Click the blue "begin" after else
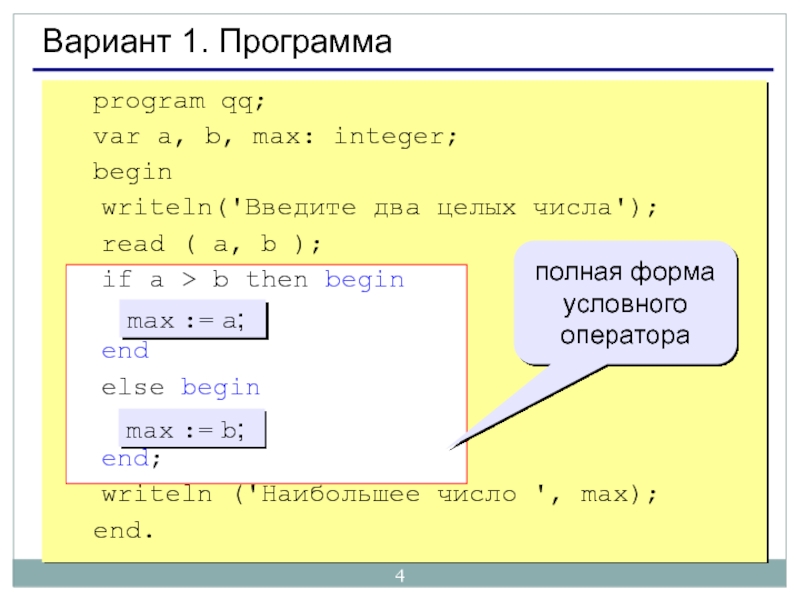 pos(220,387)
